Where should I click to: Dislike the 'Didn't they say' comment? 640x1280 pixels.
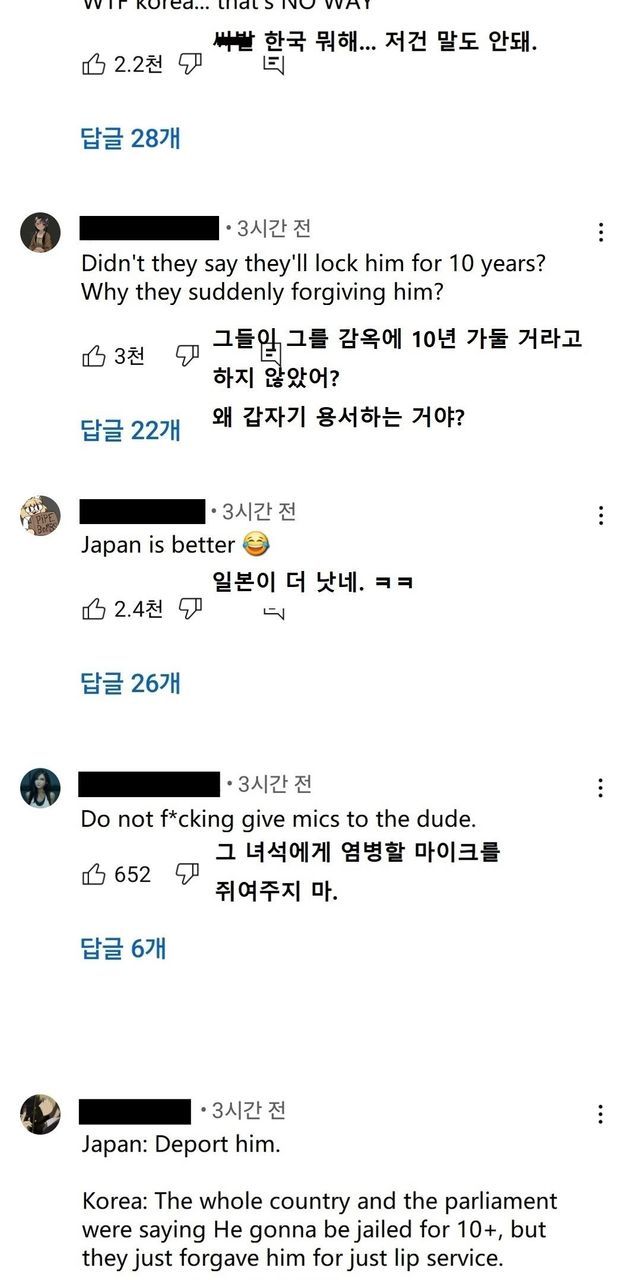188,355
